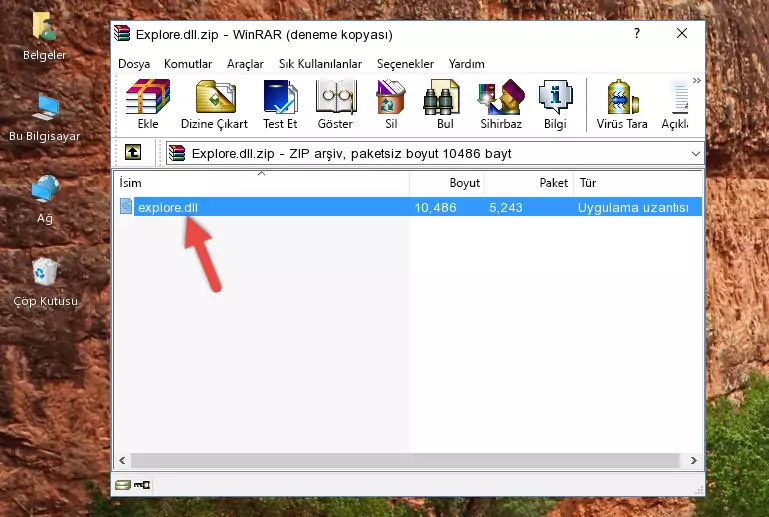
Task: Click the WinRAR title bar help button
Action: (x=637, y=33)
